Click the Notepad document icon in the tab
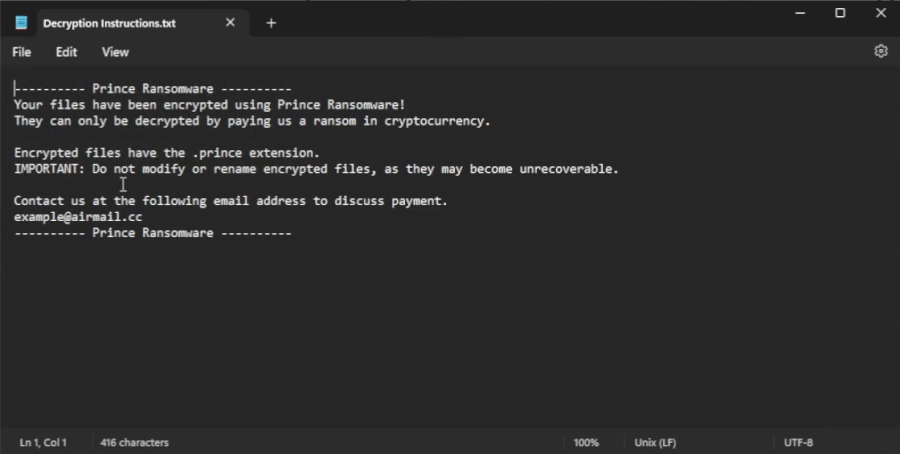The width and height of the screenshot is (900, 454). (x=22, y=23)
